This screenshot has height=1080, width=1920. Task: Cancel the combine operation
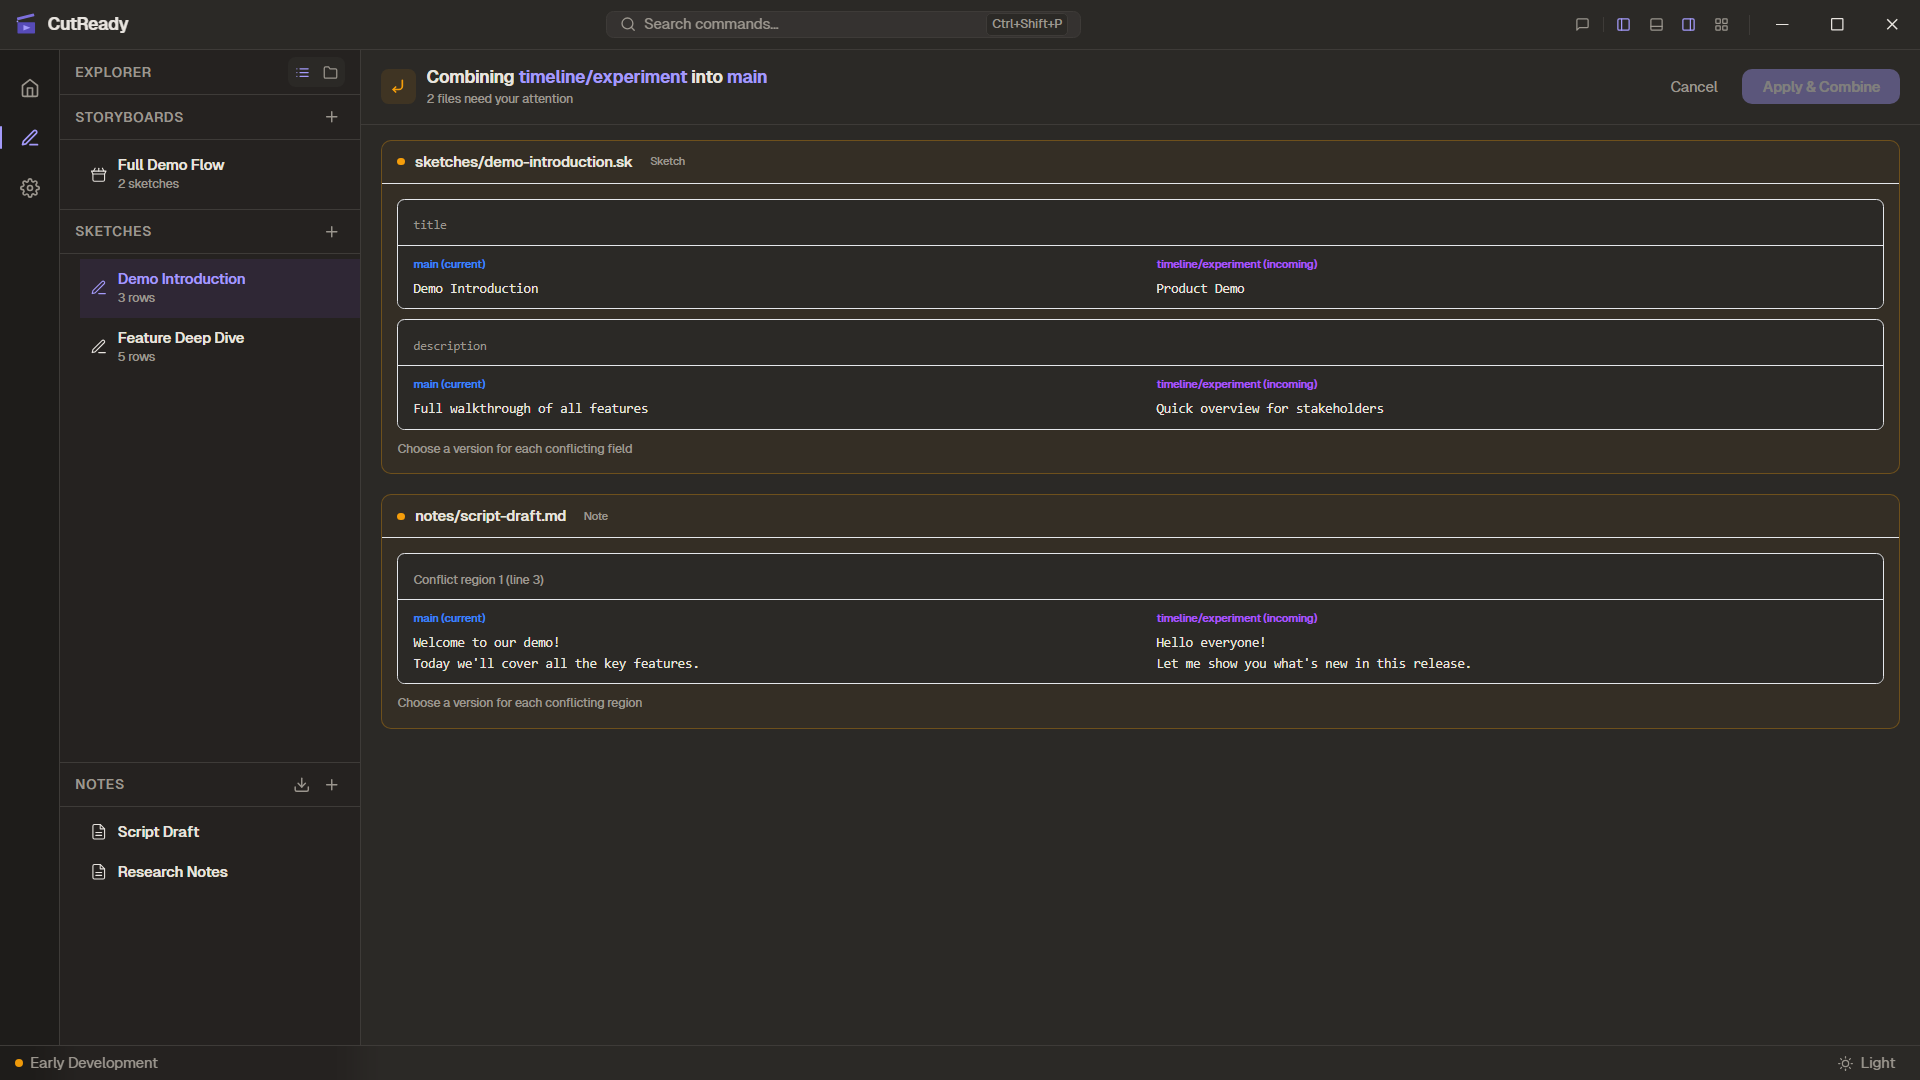pos(1693,87)
